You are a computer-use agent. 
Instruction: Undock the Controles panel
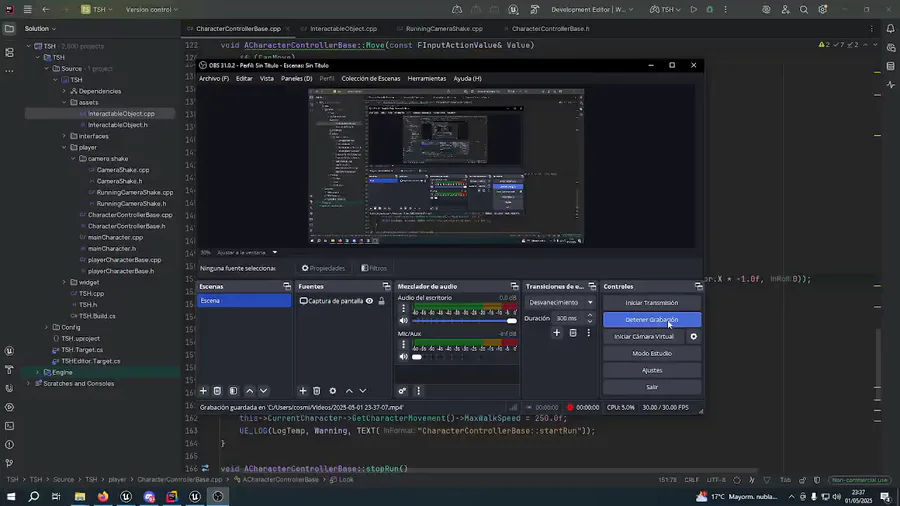[x=699, y=286]
